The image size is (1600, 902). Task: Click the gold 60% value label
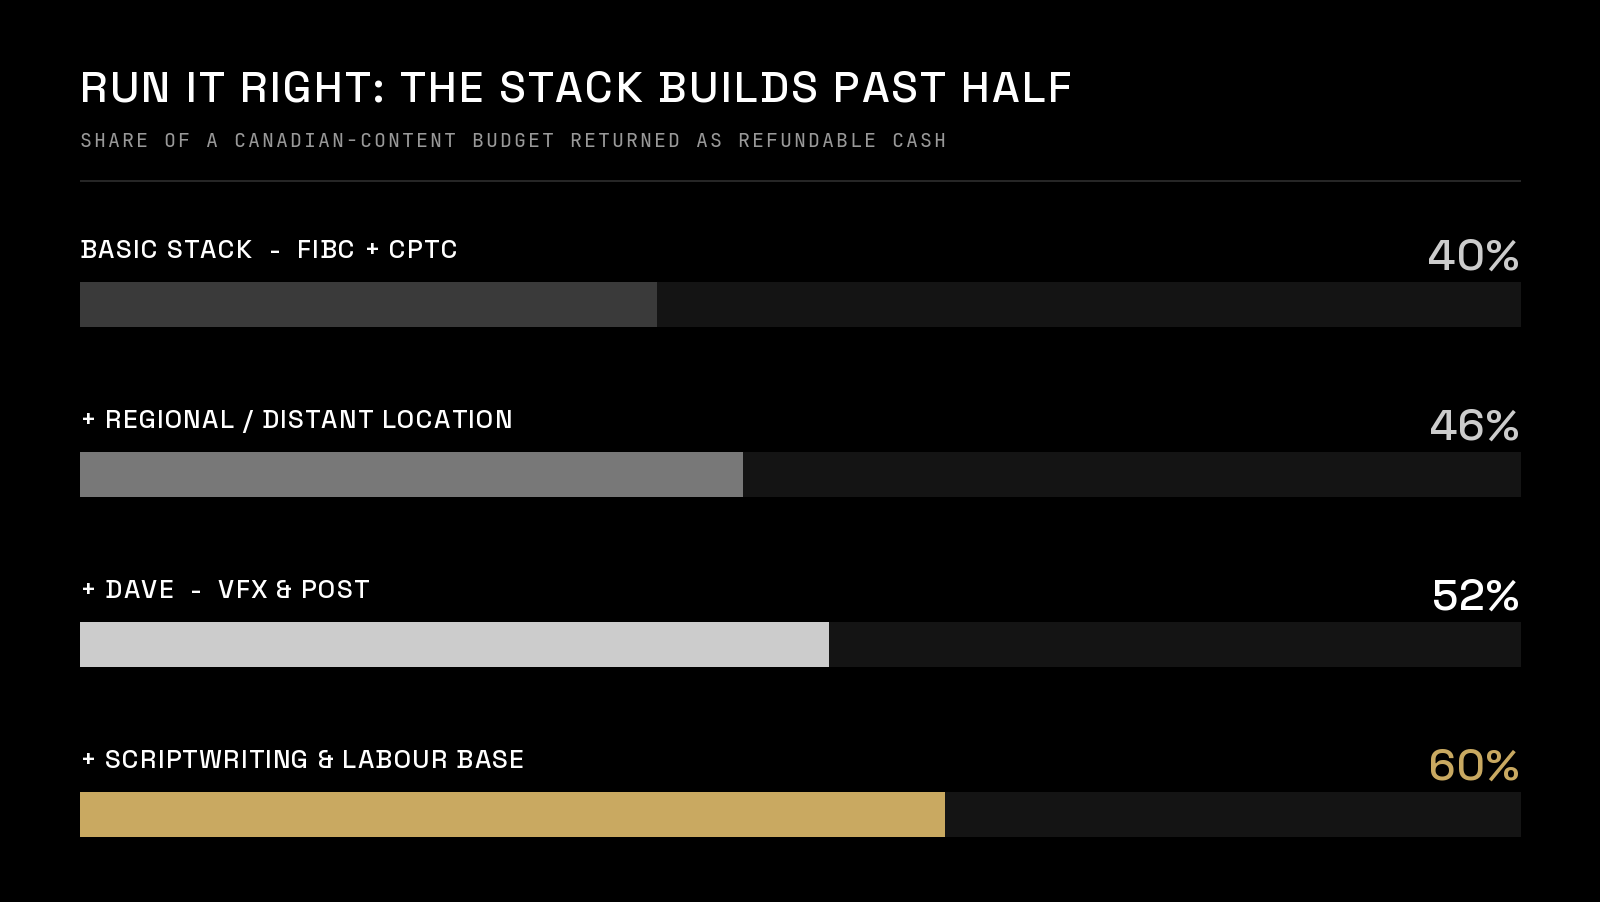pos(1474,765)
